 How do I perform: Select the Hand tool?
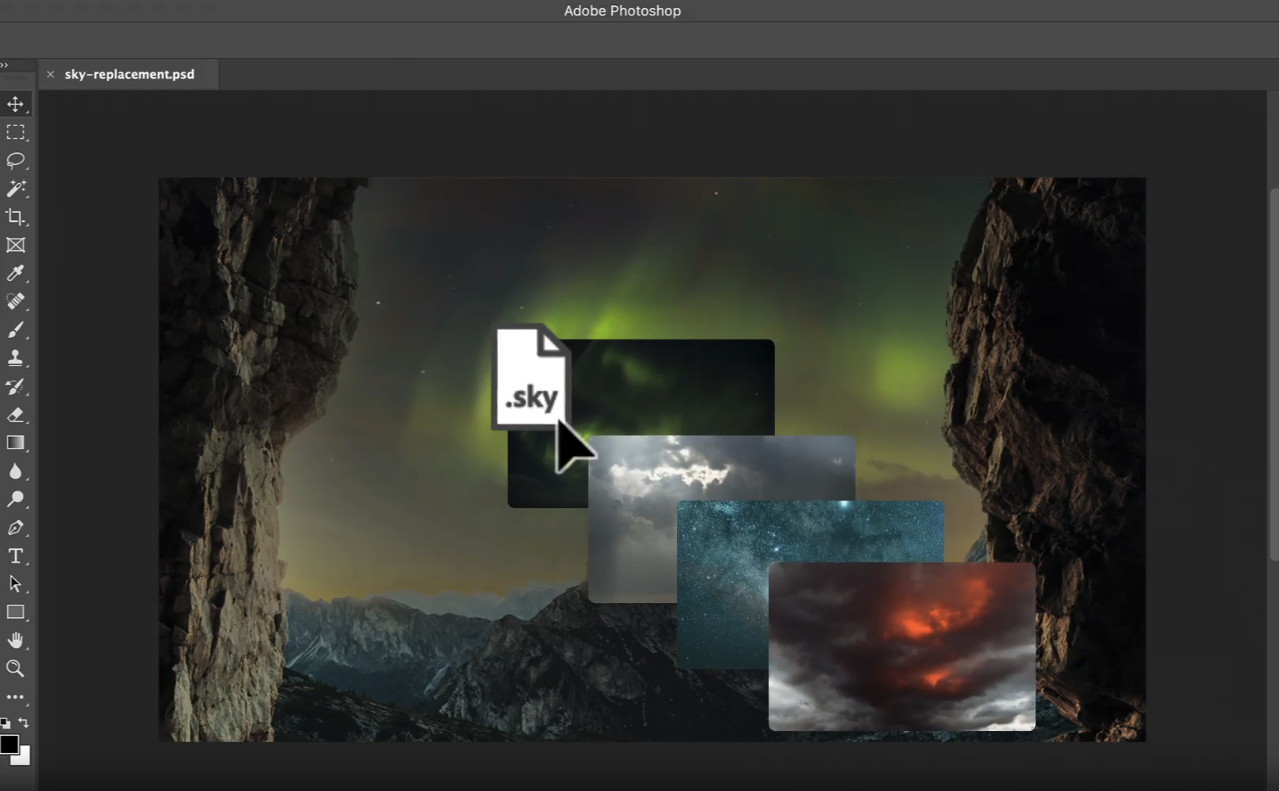tap(15, 639)
